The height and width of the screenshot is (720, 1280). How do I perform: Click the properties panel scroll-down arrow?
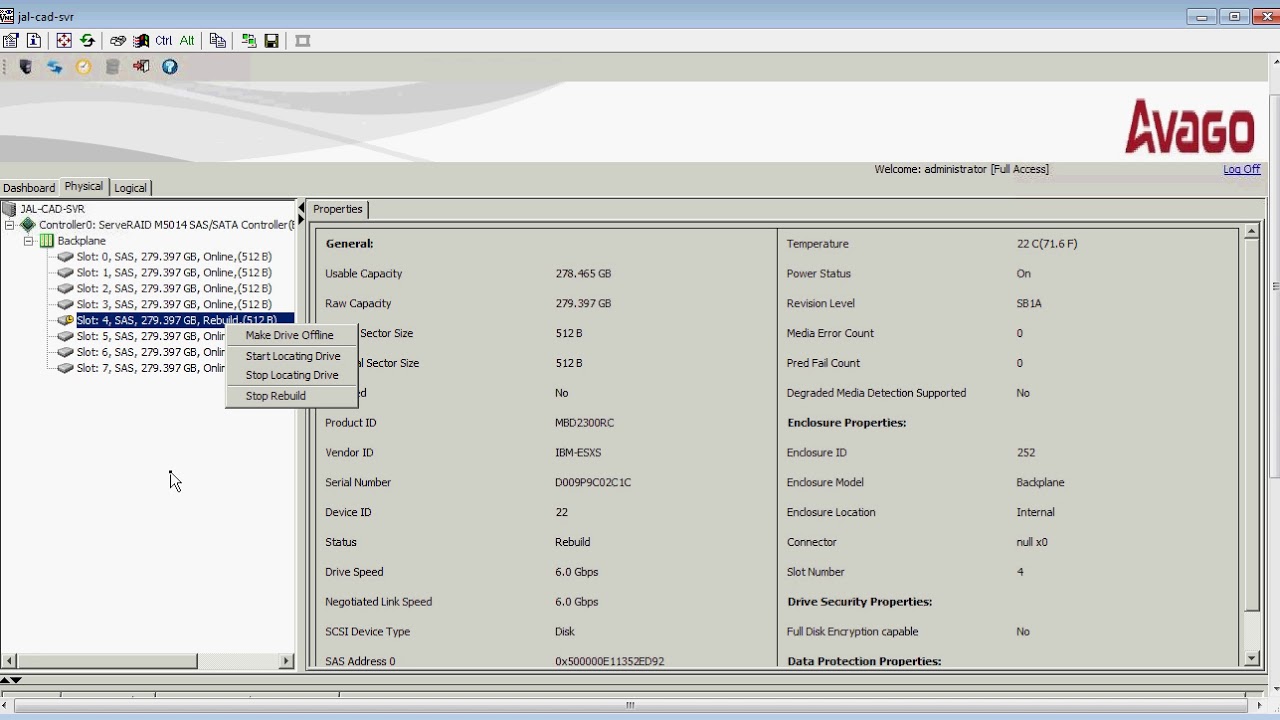(x=1251, y=659)
